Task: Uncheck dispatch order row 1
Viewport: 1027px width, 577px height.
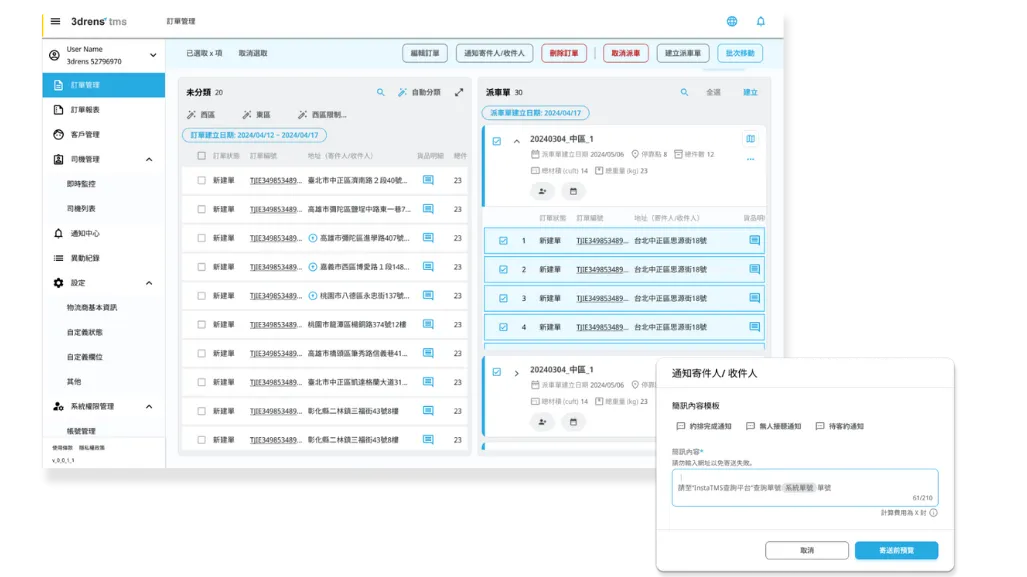Action: [x=503, y=240]
